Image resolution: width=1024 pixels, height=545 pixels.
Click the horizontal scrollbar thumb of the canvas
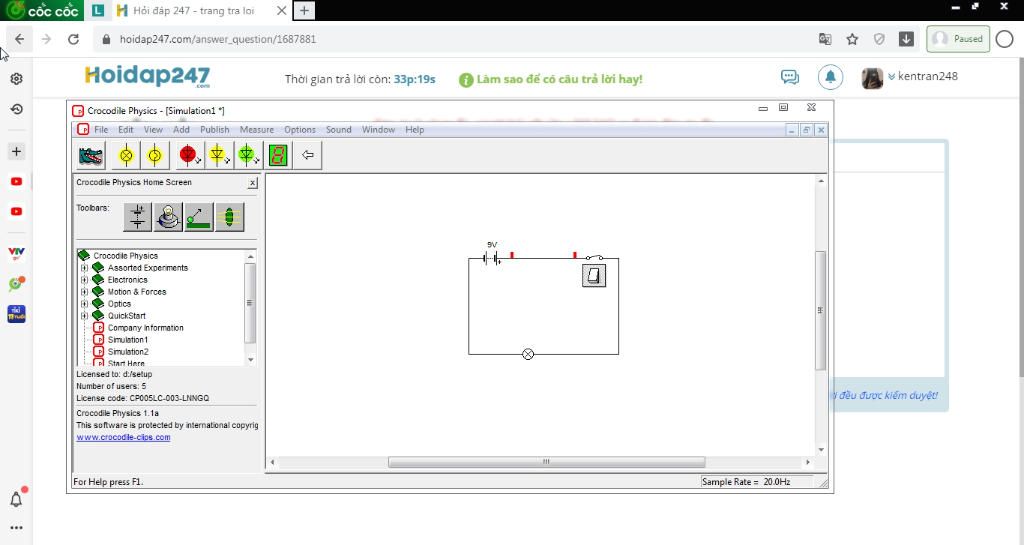point(547,462)
